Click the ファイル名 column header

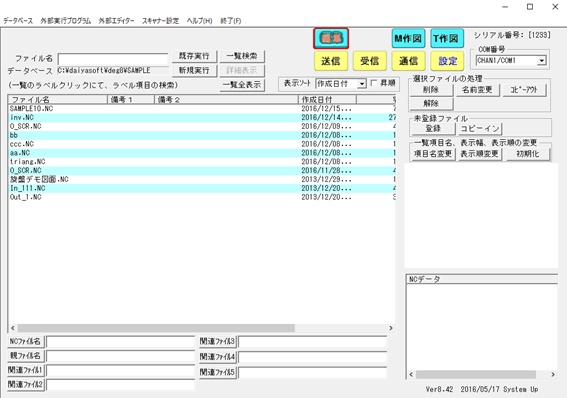[x=58, y=99]
